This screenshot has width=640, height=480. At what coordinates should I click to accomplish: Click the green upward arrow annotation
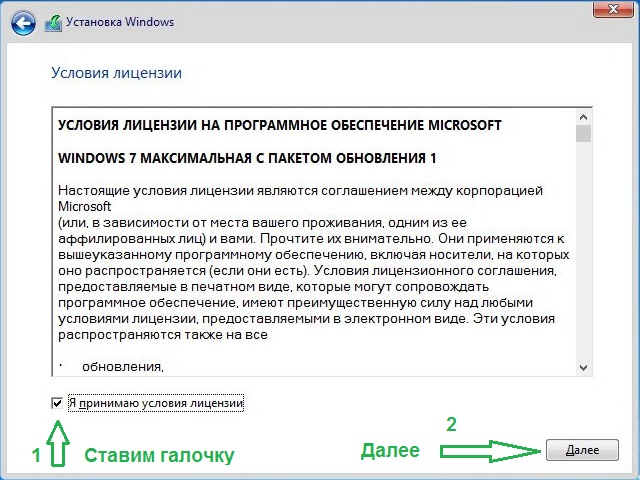point(58,443)
